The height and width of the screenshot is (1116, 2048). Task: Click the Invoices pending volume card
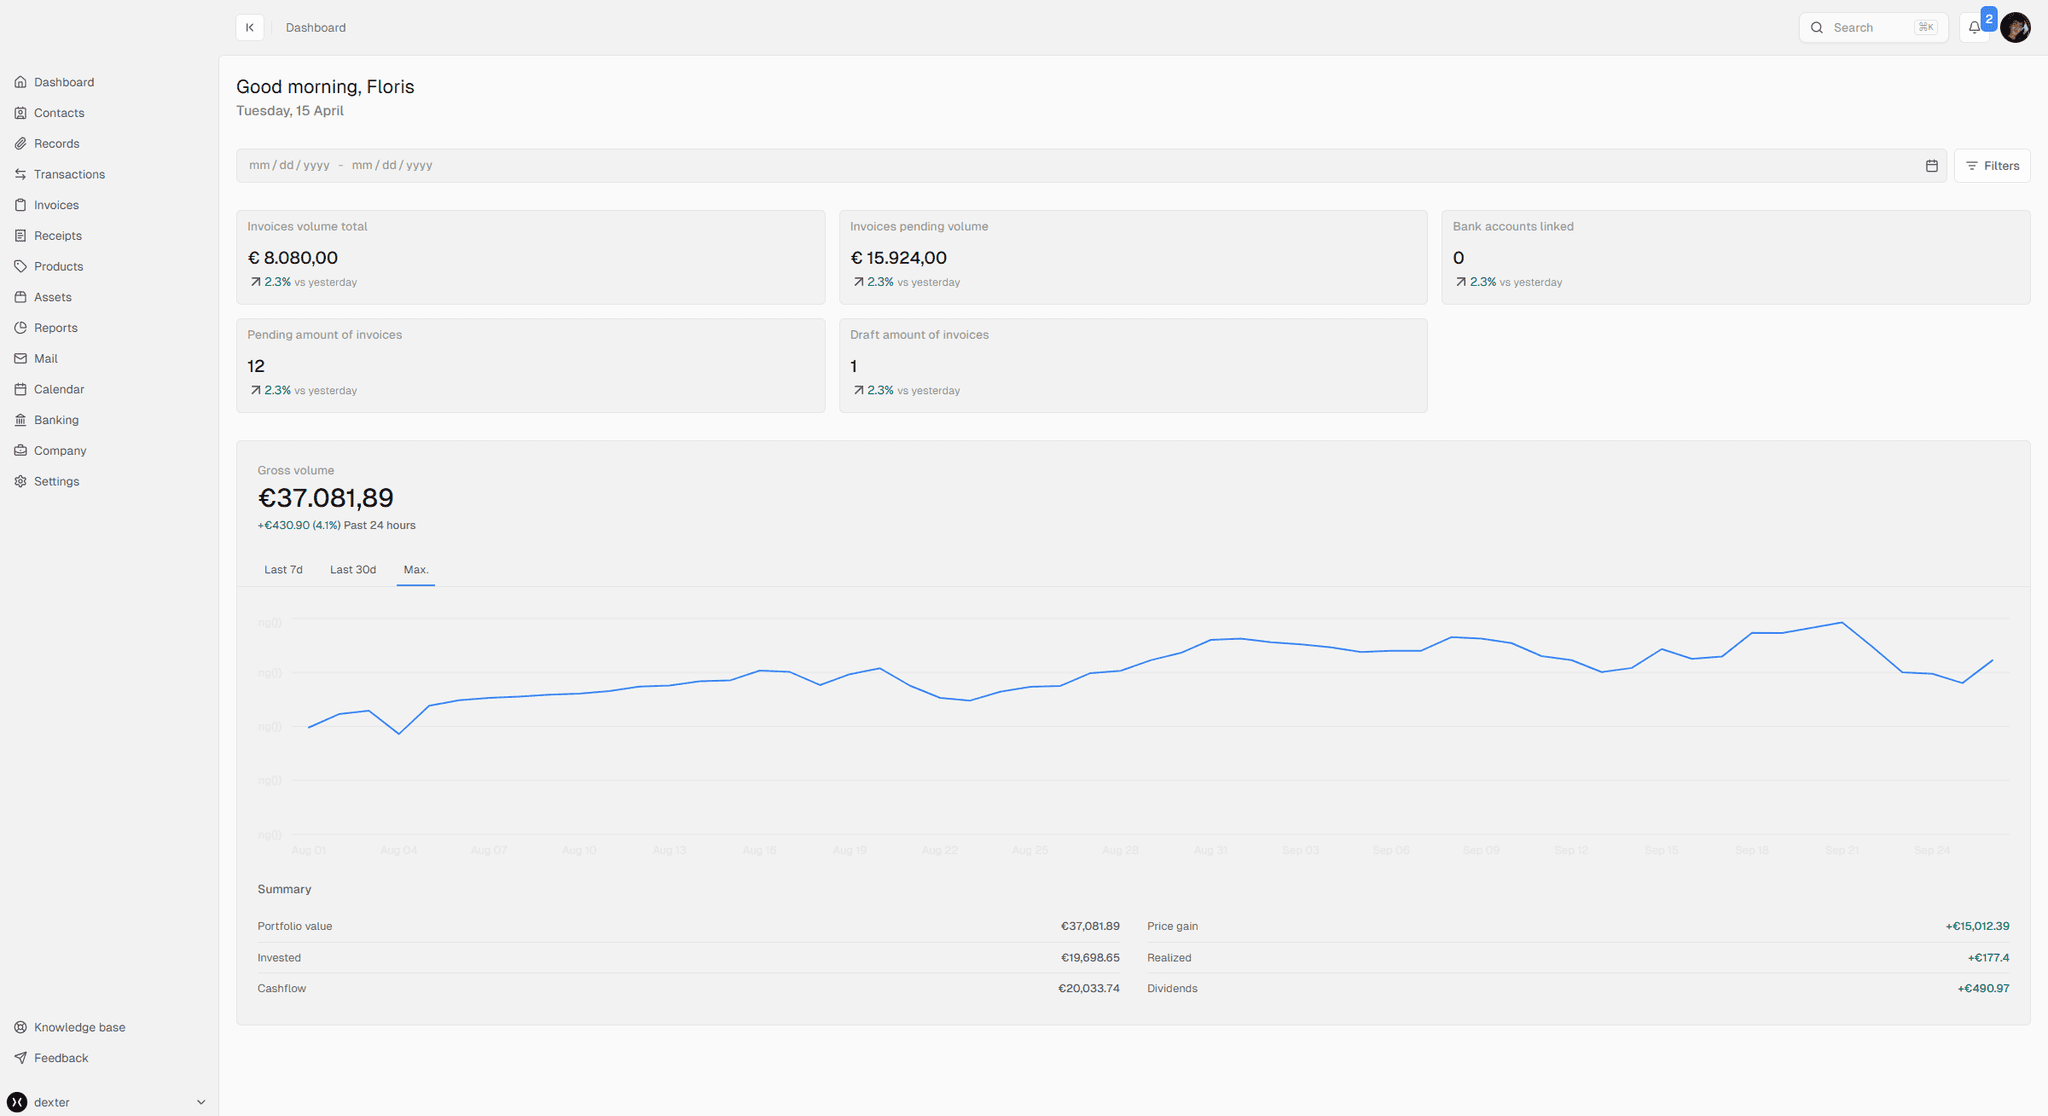coord(1133,257)
